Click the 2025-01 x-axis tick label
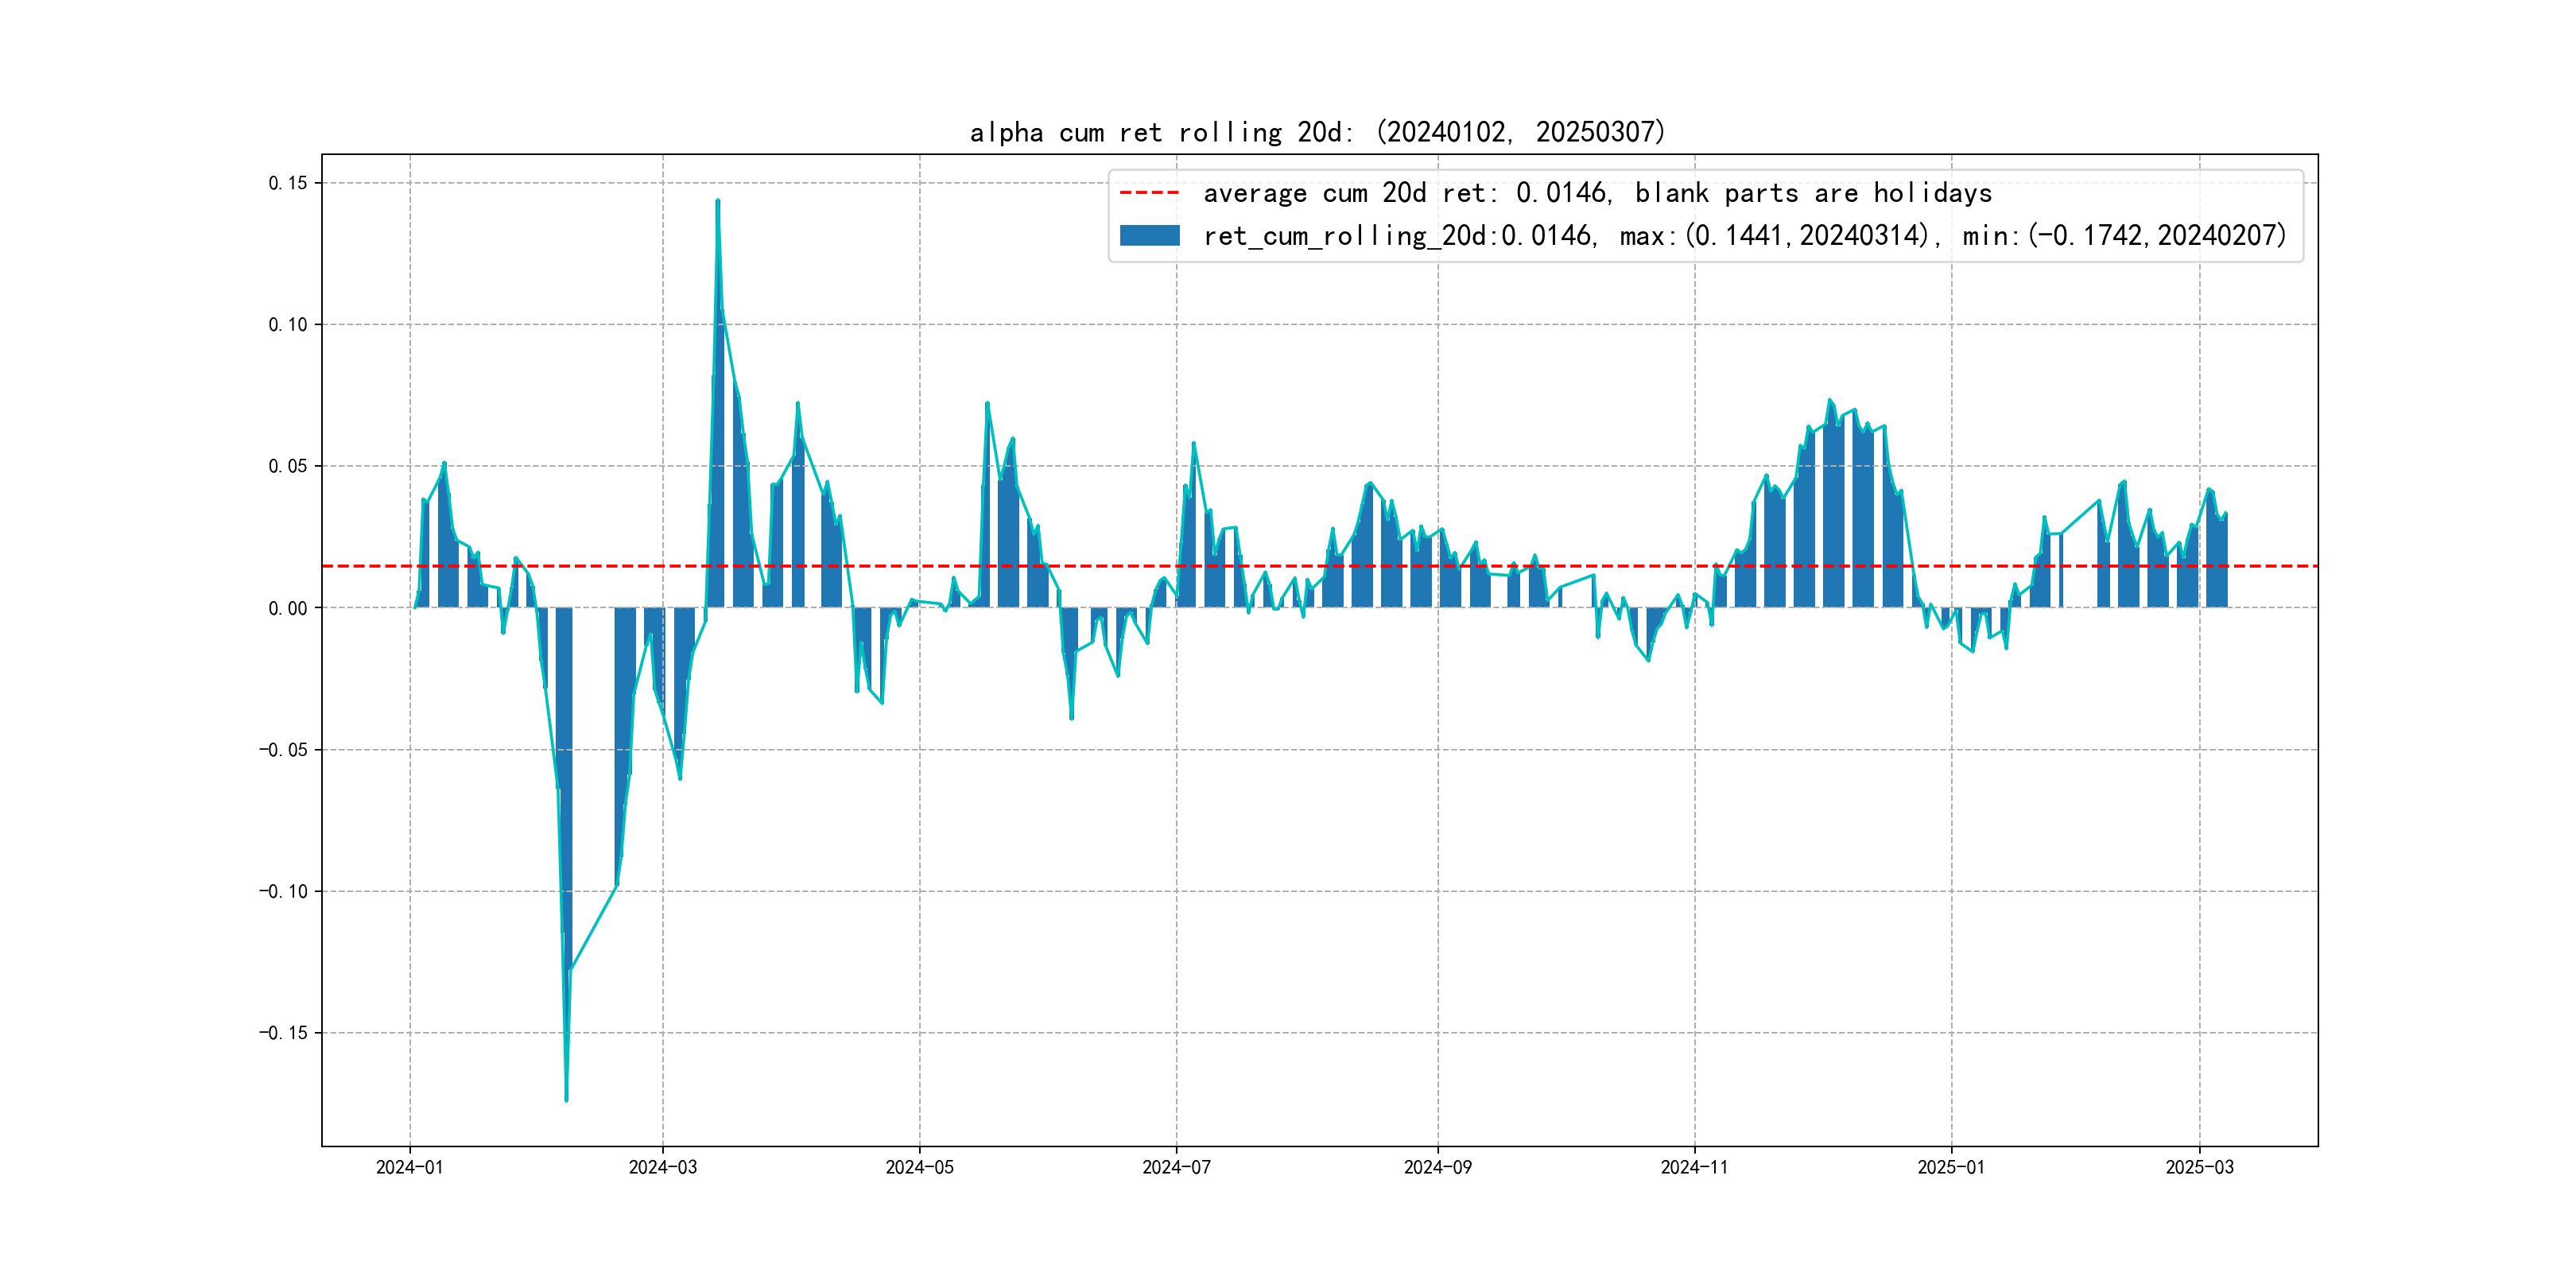Screen dimensions: 2576x1288 [1950, 1167]
